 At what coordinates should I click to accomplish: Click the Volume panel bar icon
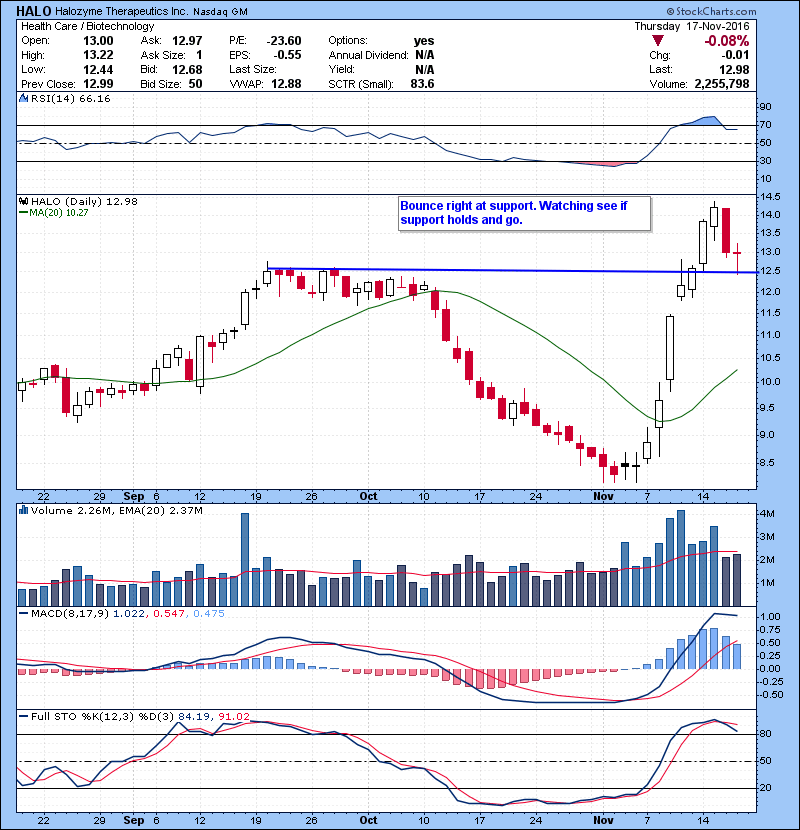coord(23,510)
